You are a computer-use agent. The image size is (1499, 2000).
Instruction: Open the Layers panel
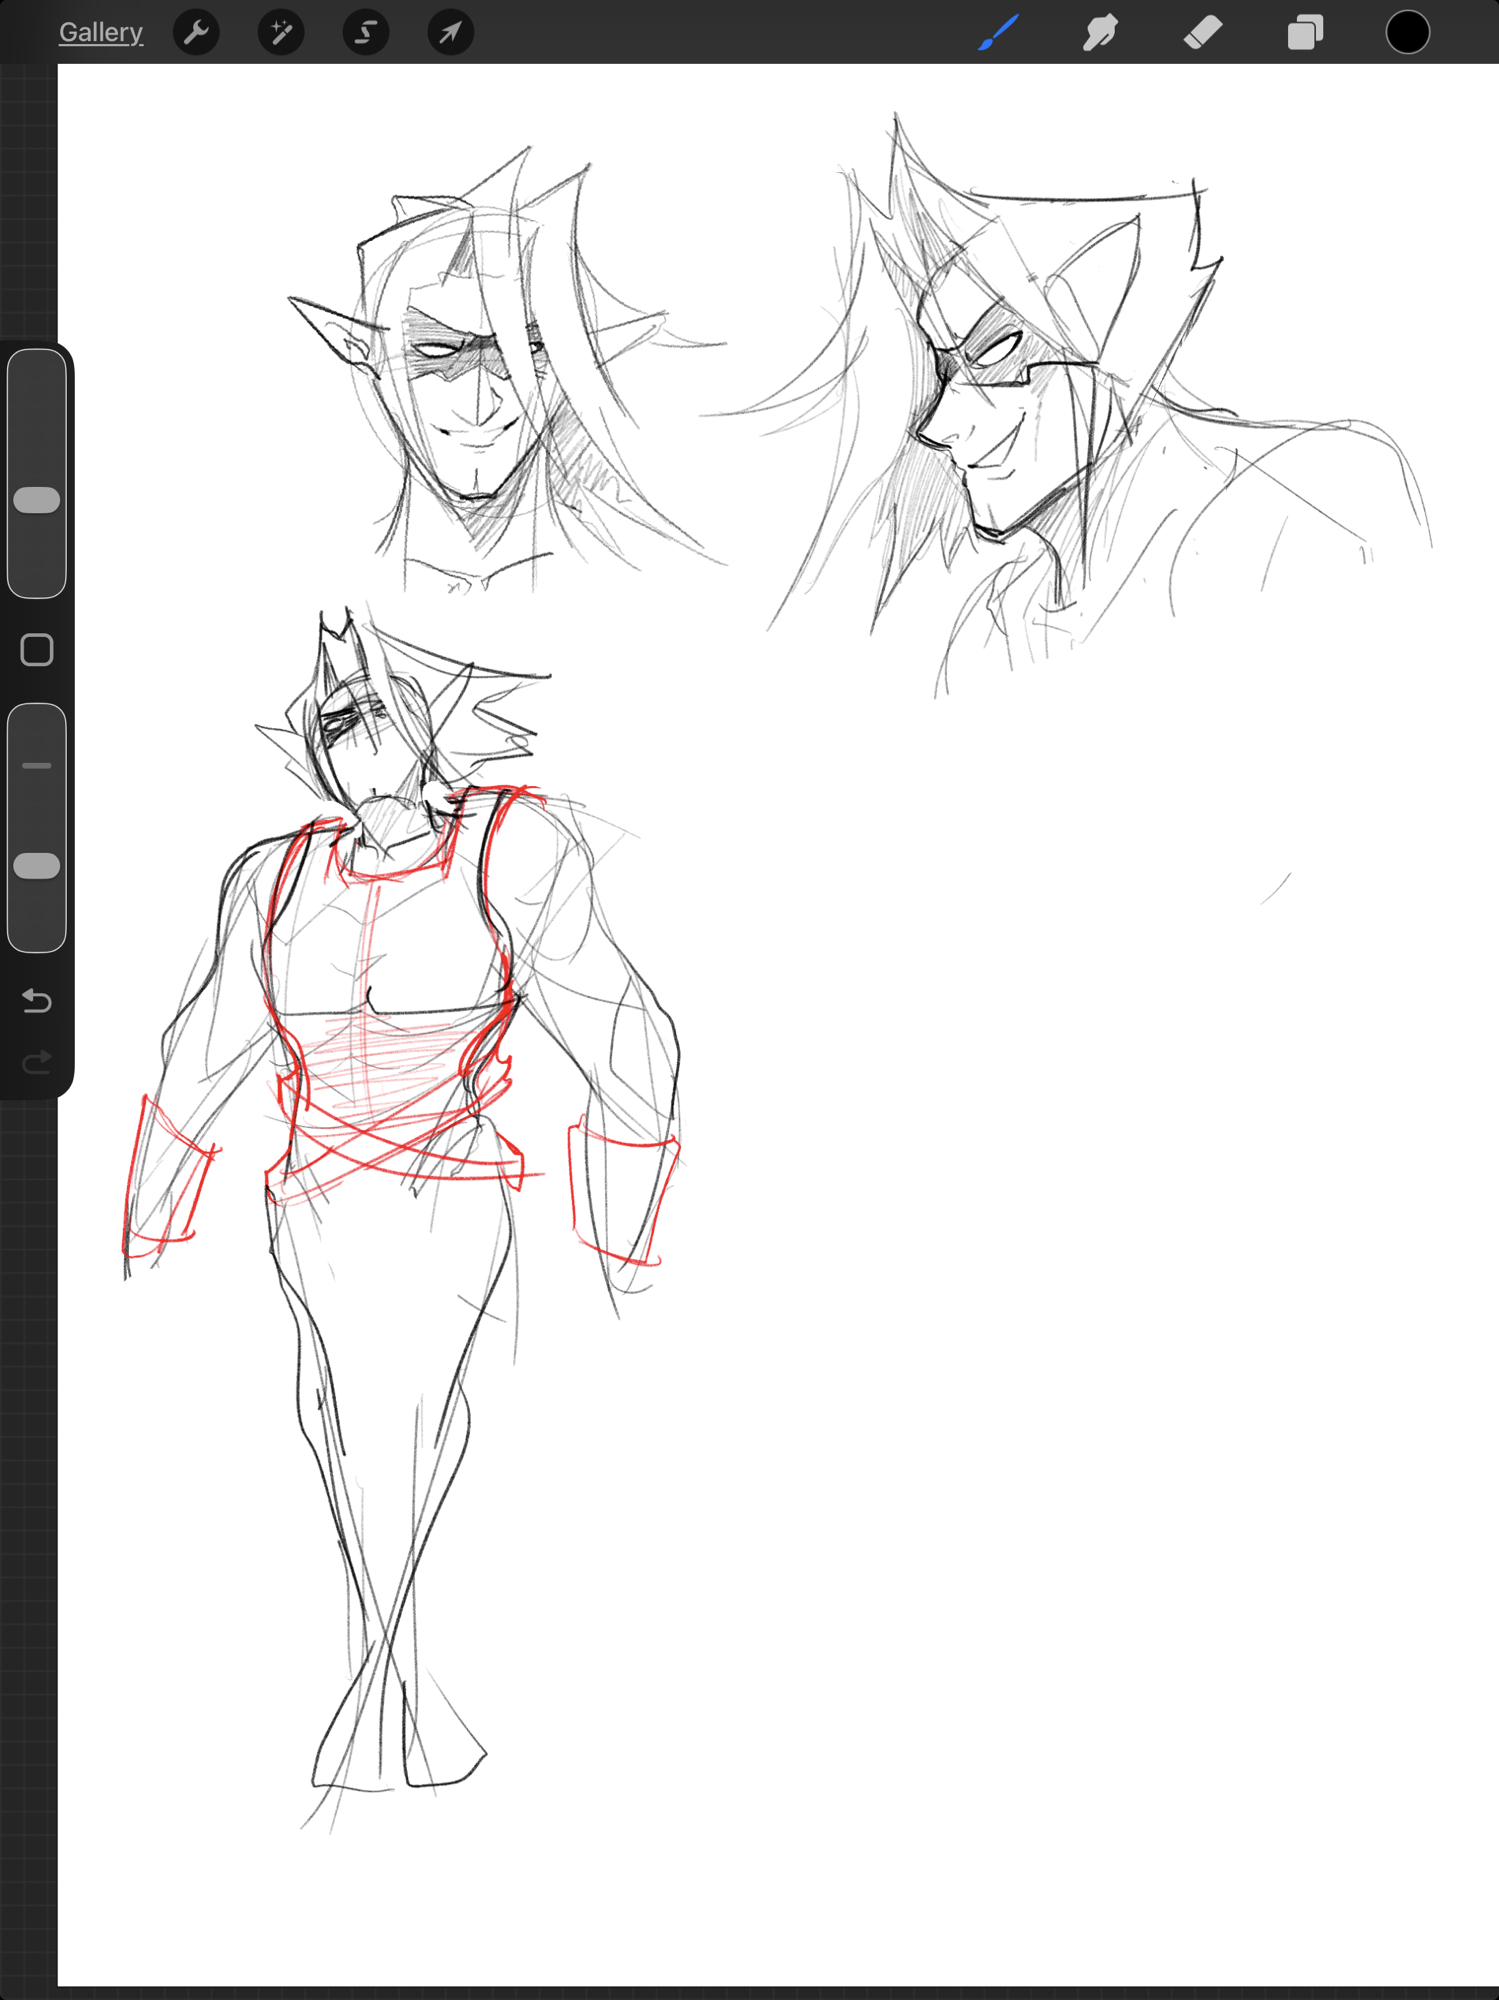[x=1305, y=33]
